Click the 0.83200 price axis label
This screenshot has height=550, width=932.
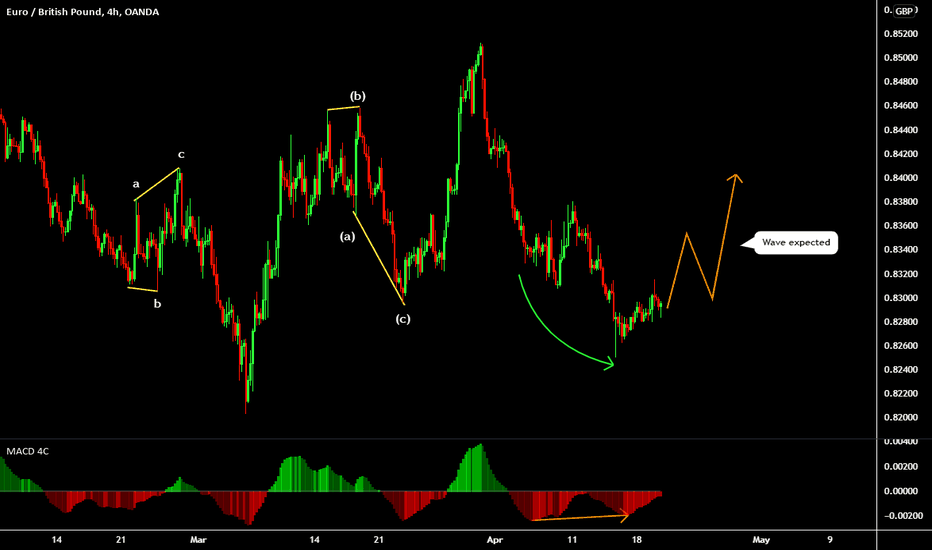coord(900,274)
